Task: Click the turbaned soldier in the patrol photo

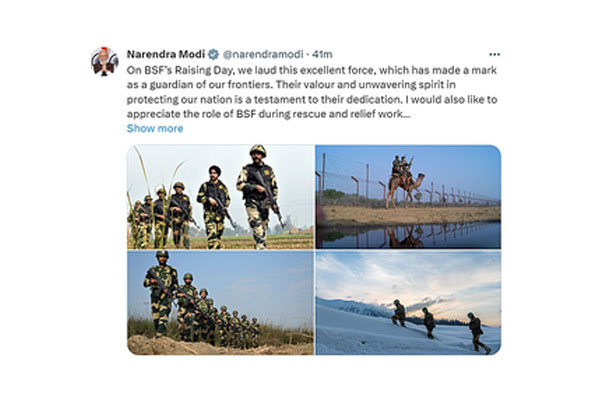Action: (x=215, y=206)
